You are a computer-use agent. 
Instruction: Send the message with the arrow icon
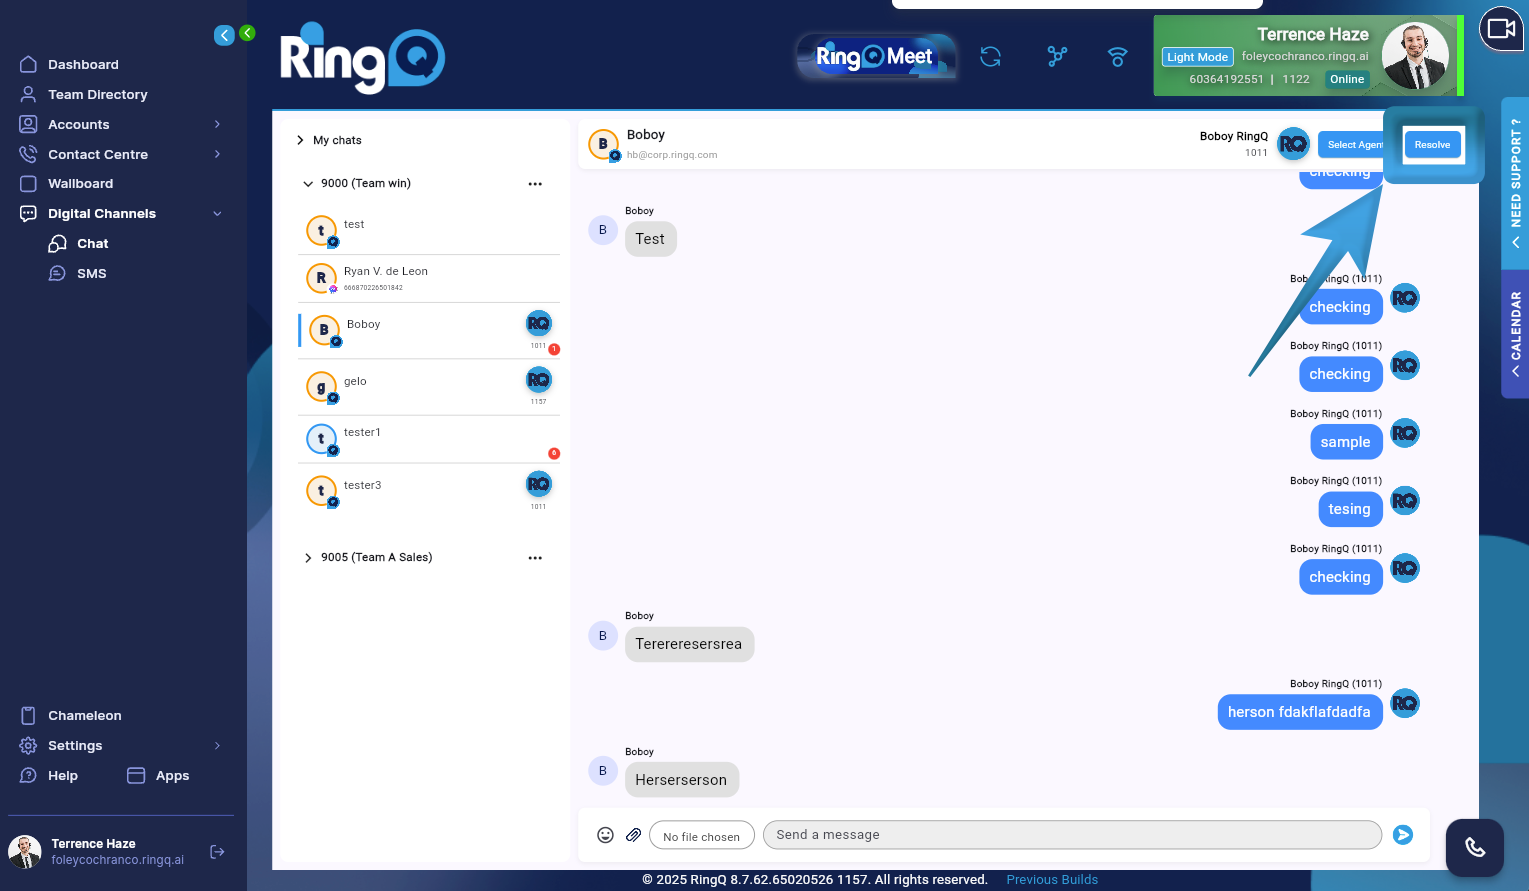click(1402, 834)
